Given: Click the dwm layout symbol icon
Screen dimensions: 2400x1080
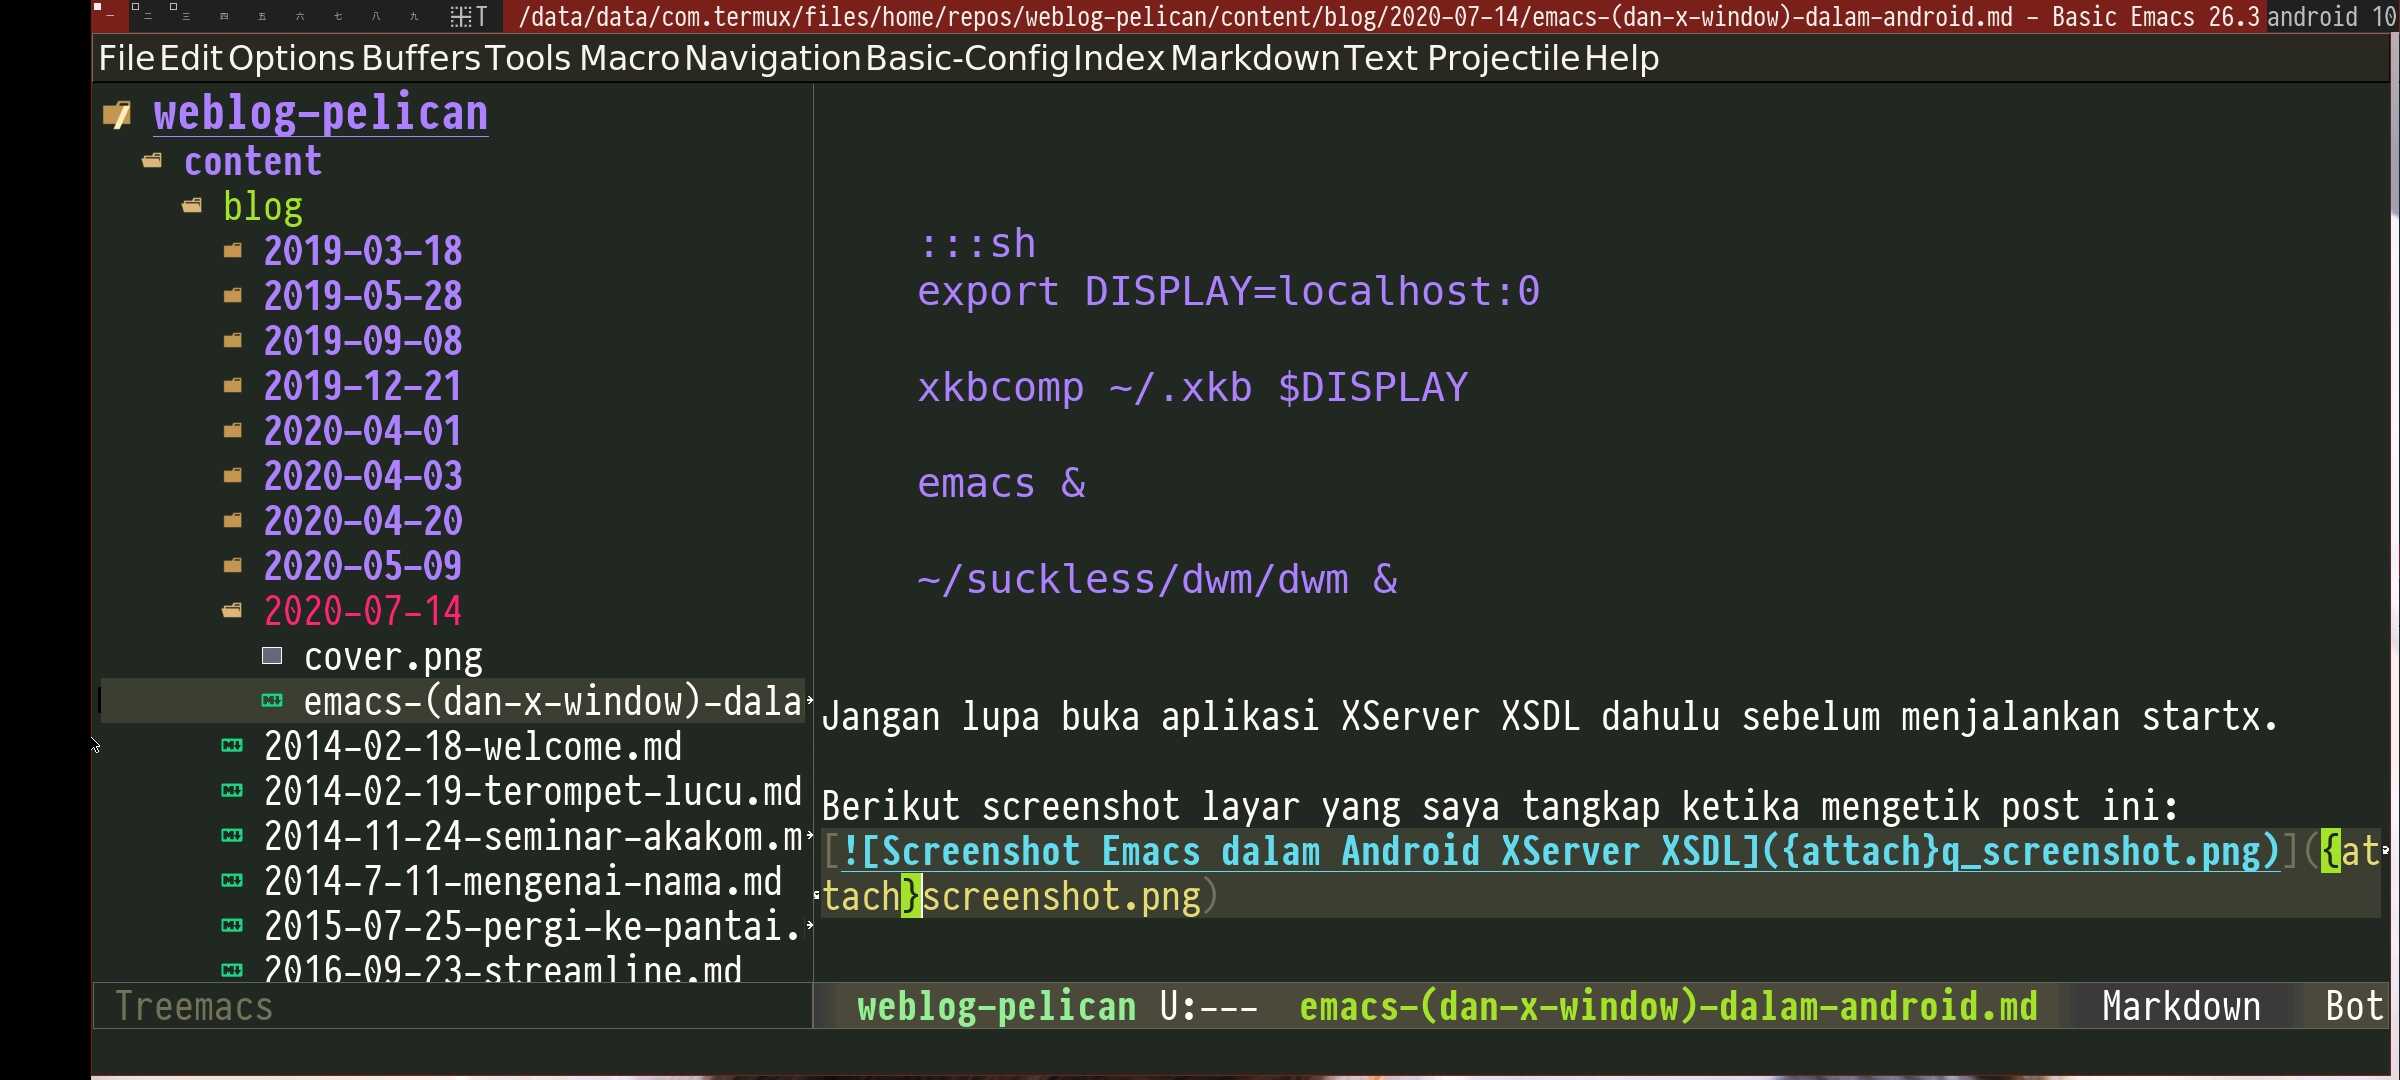Looking at the screenshot, I should [x=467, y=16].
